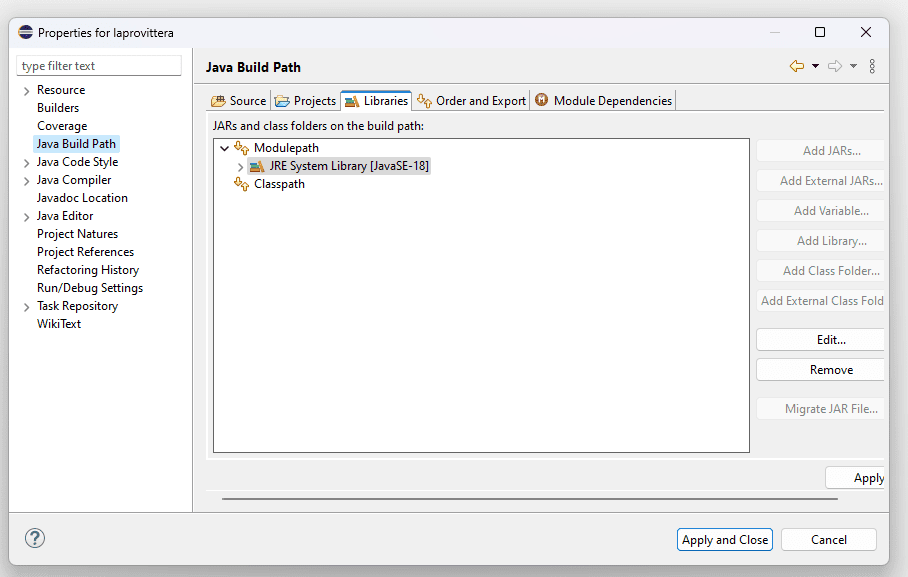
Task: Collapse the Modulepath tree node
Action: (x=224, y=148)
